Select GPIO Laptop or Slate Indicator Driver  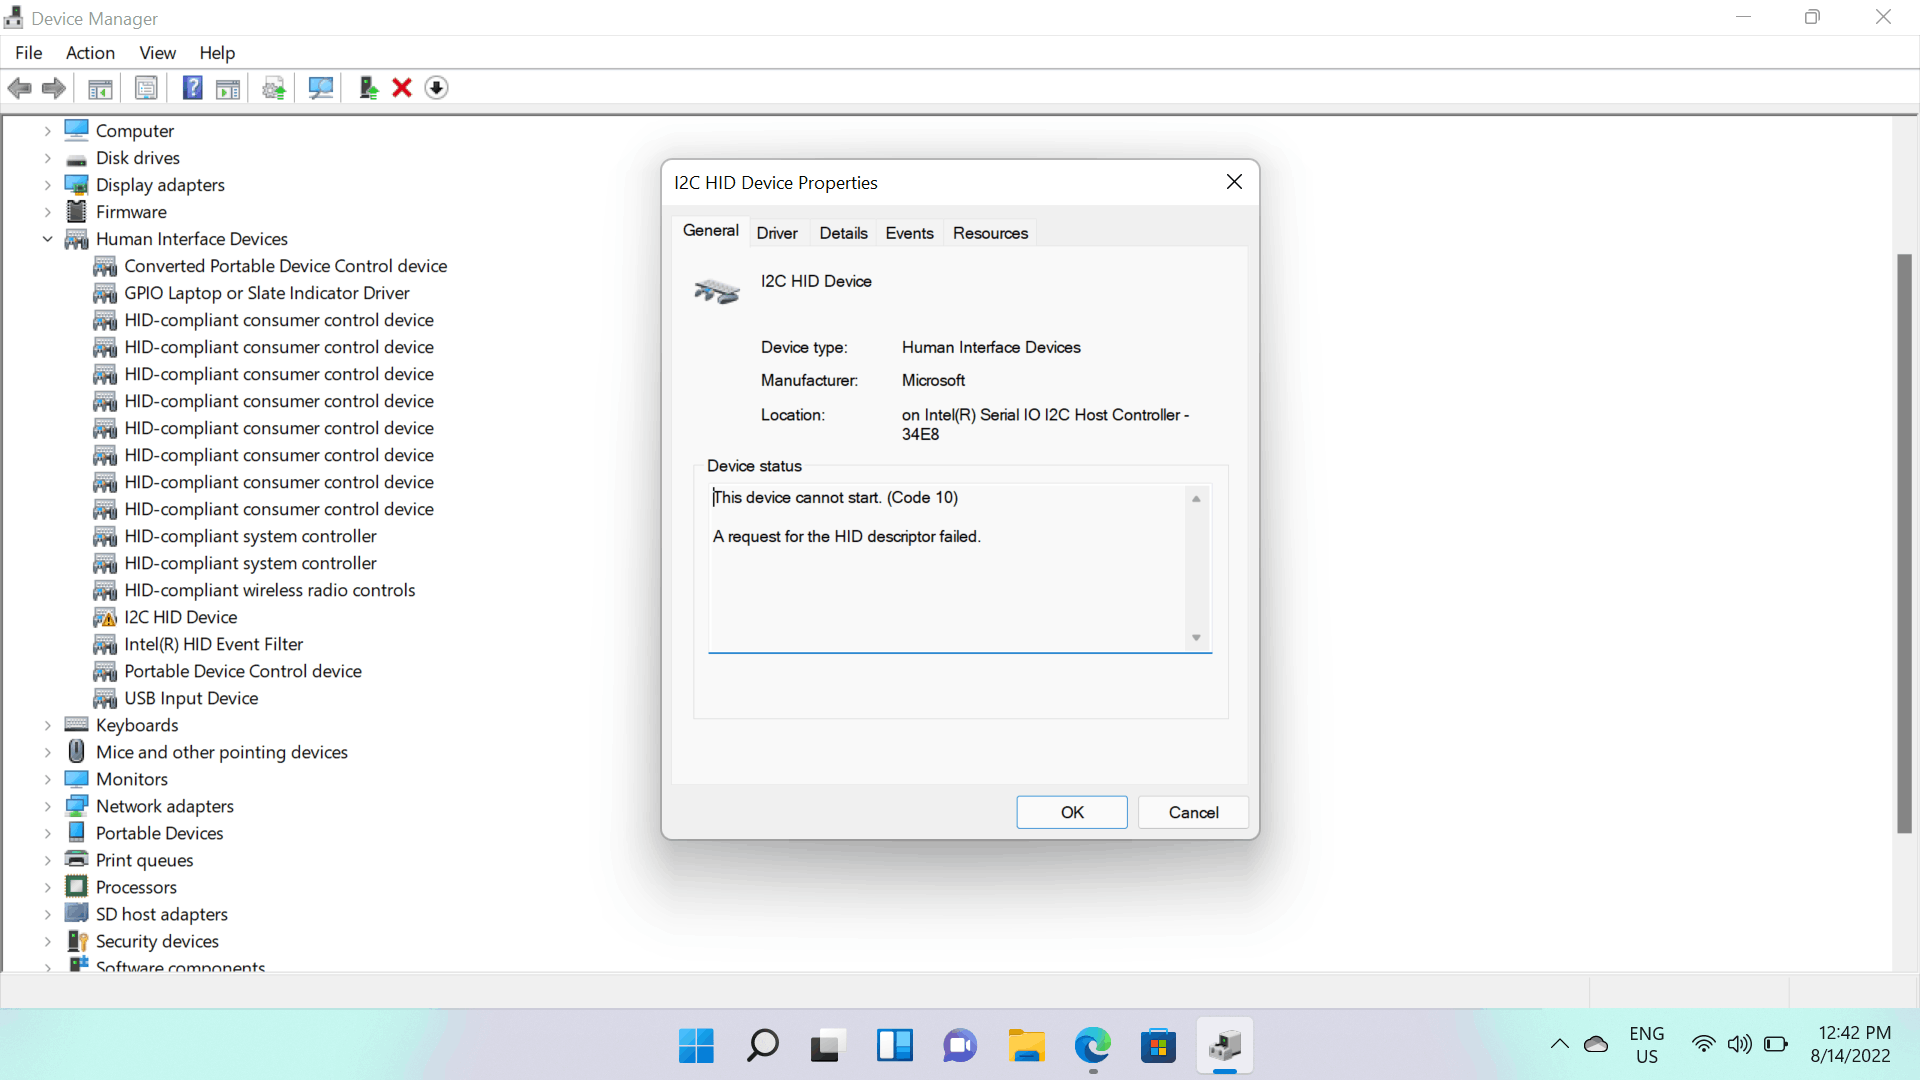coord(266,293)
